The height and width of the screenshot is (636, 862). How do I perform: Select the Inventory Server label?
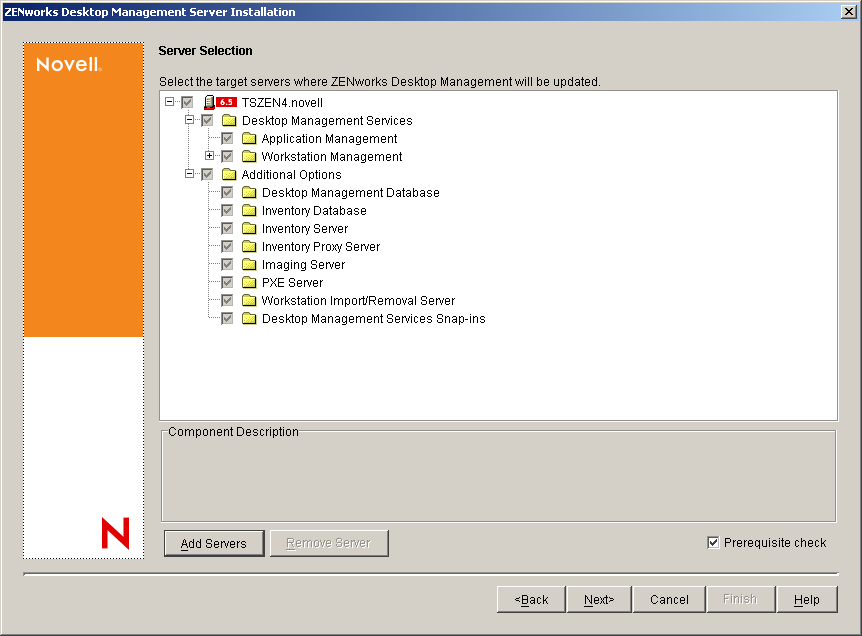(305, 229)
